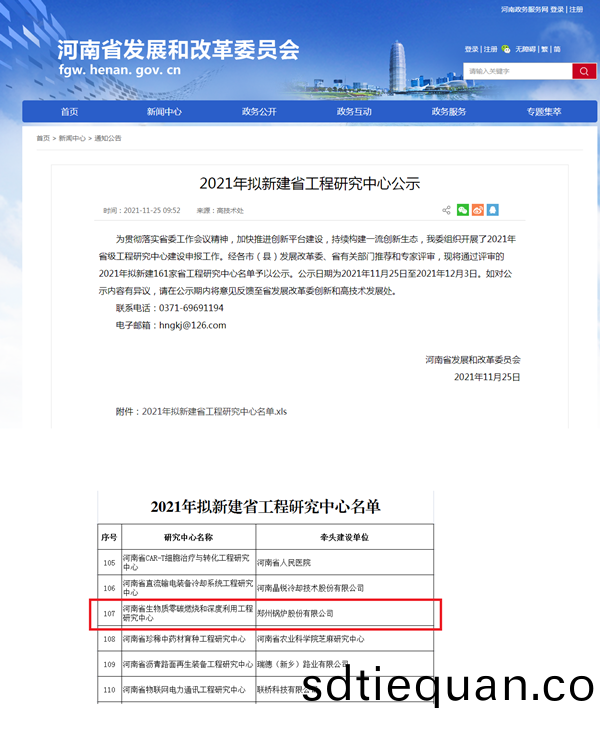Viewport: 600px width, 730px height.
Task: Click the cell 河南省物联网电力通讯工程研究中心
Action: [188, 689]
